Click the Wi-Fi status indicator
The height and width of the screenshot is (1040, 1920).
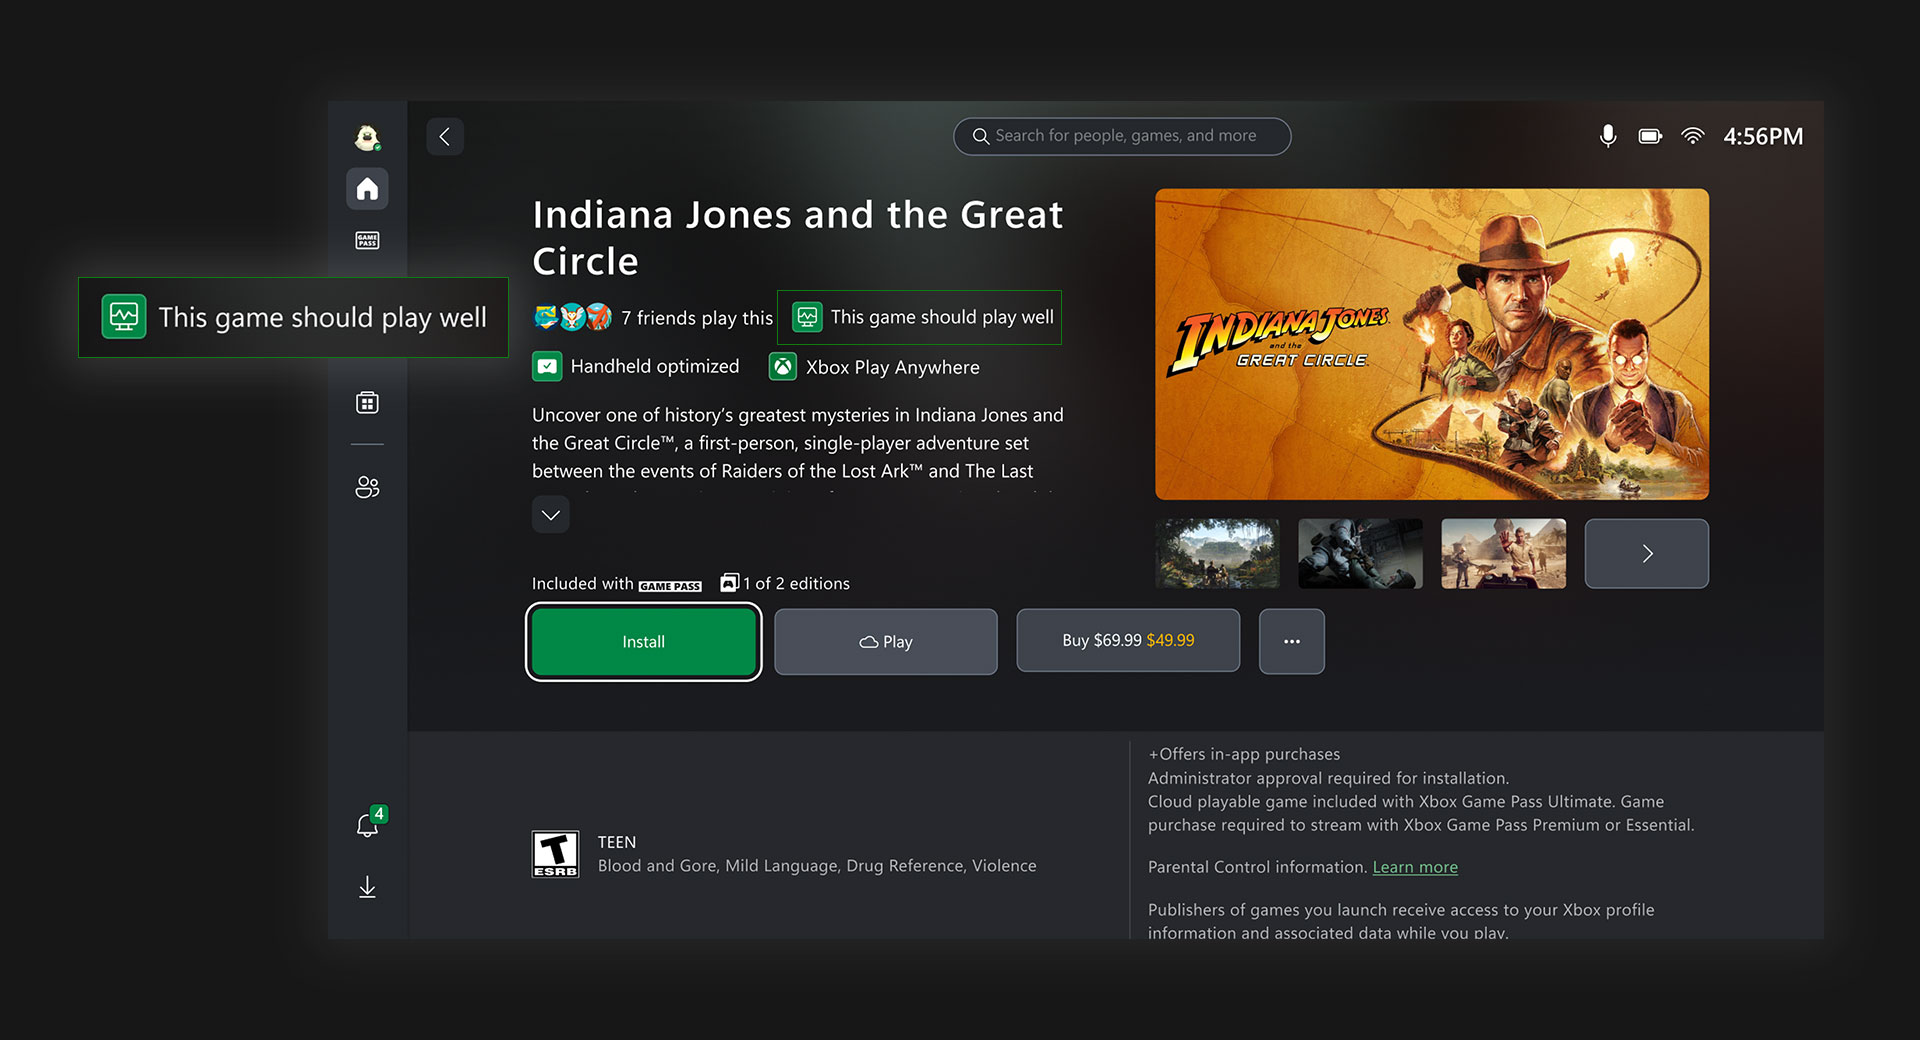(1693, 136)
